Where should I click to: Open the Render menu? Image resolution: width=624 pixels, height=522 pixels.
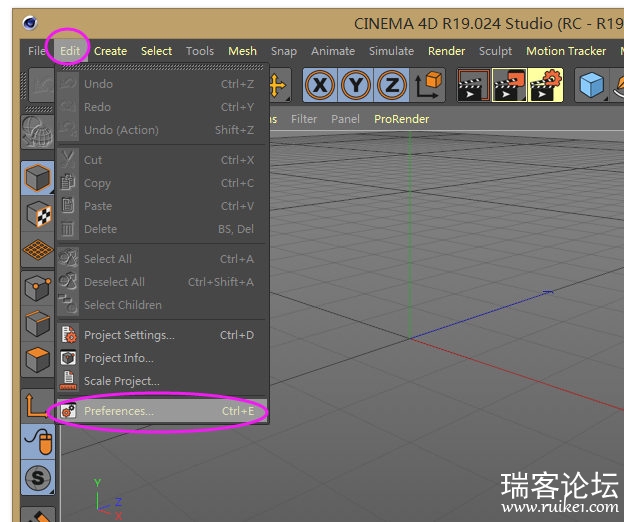[x=447, y=51]
